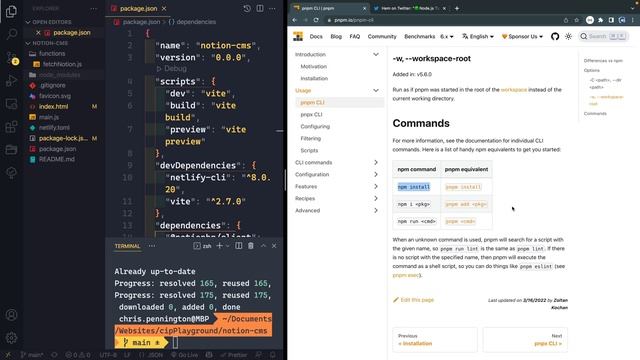Open Explorer panel ellipsis menu
640x360 pixels.
(x=93, y=8)
